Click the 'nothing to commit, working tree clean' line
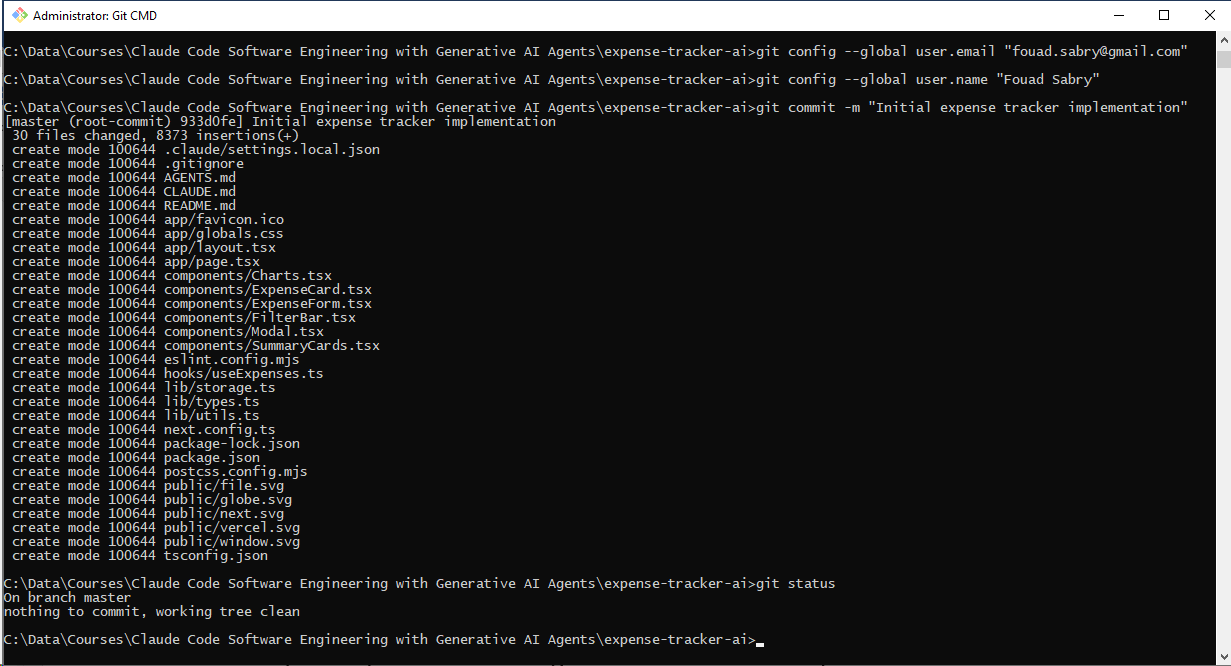 pos(152,611)
